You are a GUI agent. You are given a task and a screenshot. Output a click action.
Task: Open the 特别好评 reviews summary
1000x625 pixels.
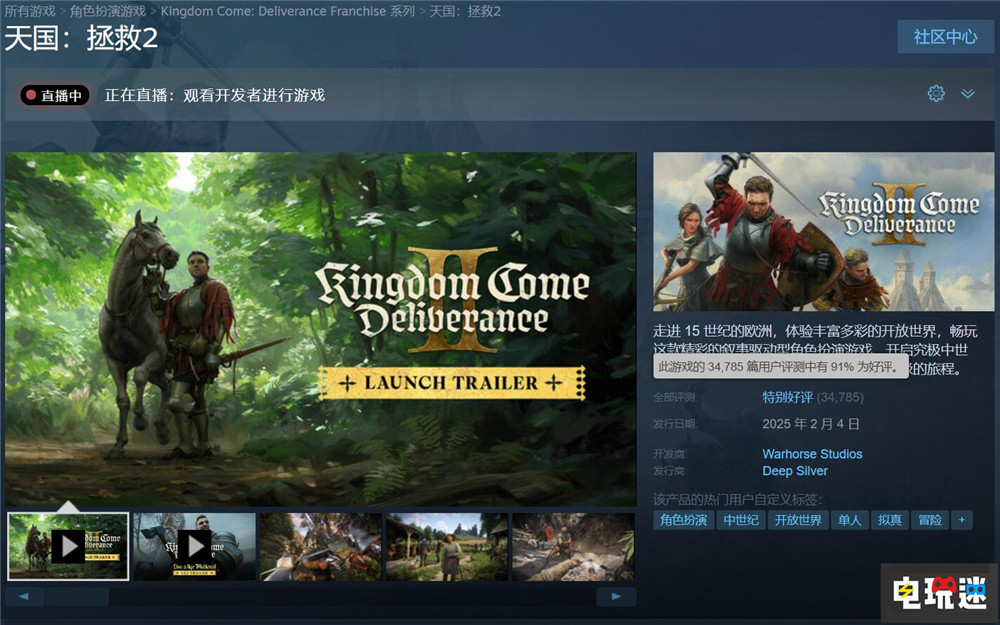coord(787,397)
